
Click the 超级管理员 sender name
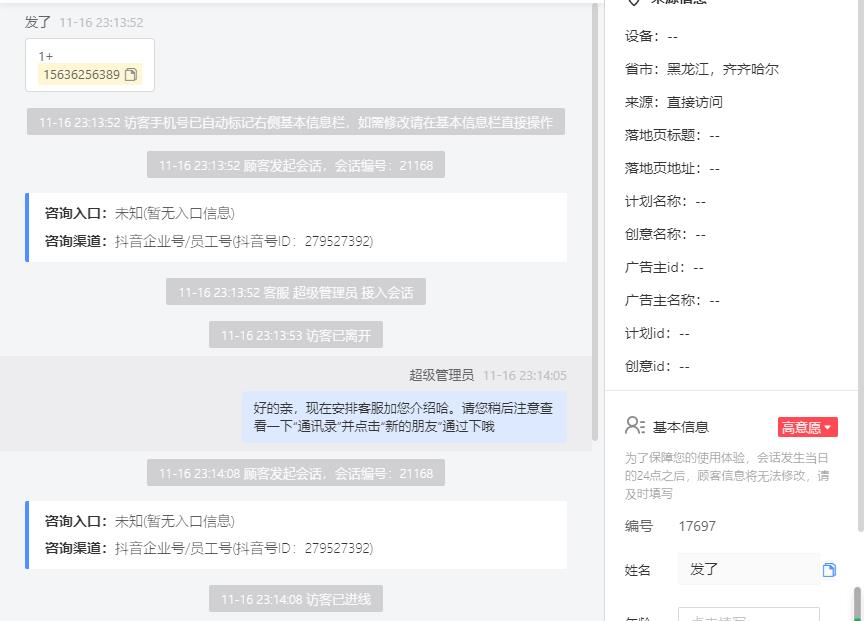tap(441, 375)
